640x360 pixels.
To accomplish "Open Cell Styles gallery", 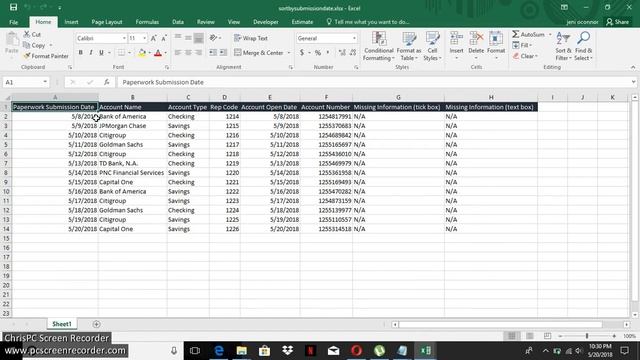I will 432,46.
